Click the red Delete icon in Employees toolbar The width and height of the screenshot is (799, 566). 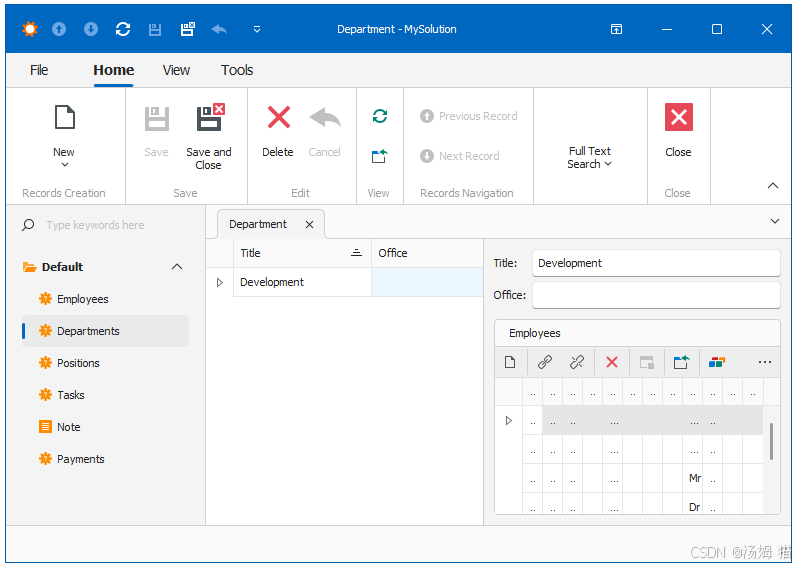tap(612, 362)
